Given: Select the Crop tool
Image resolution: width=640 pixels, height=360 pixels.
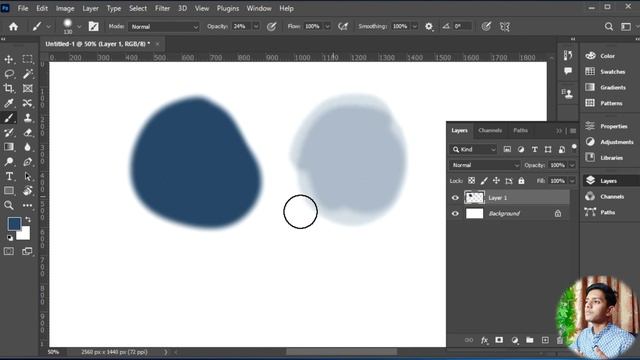Looking at the screenshot, I should point(9,89).
